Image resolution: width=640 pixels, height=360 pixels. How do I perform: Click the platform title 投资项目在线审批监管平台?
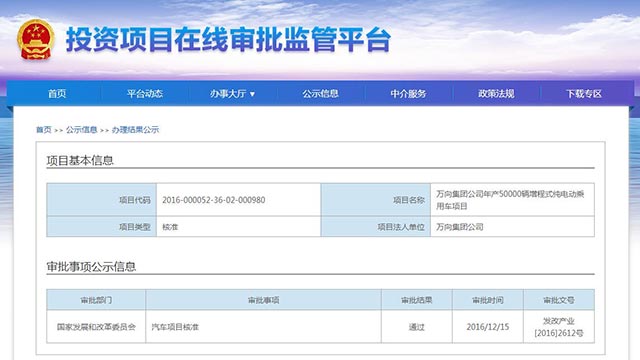tap(228, 40)
